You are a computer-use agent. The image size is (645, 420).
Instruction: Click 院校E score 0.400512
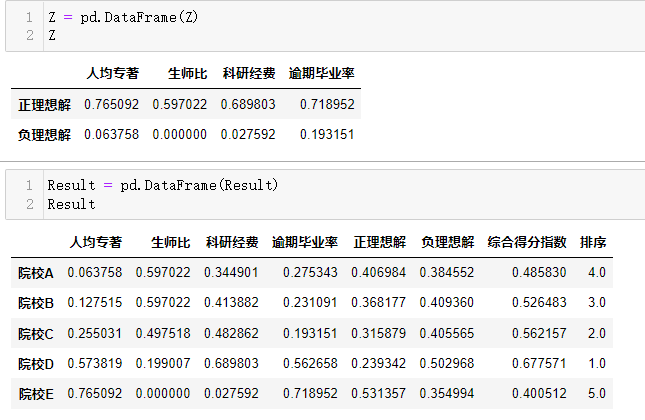click(539, 394)
